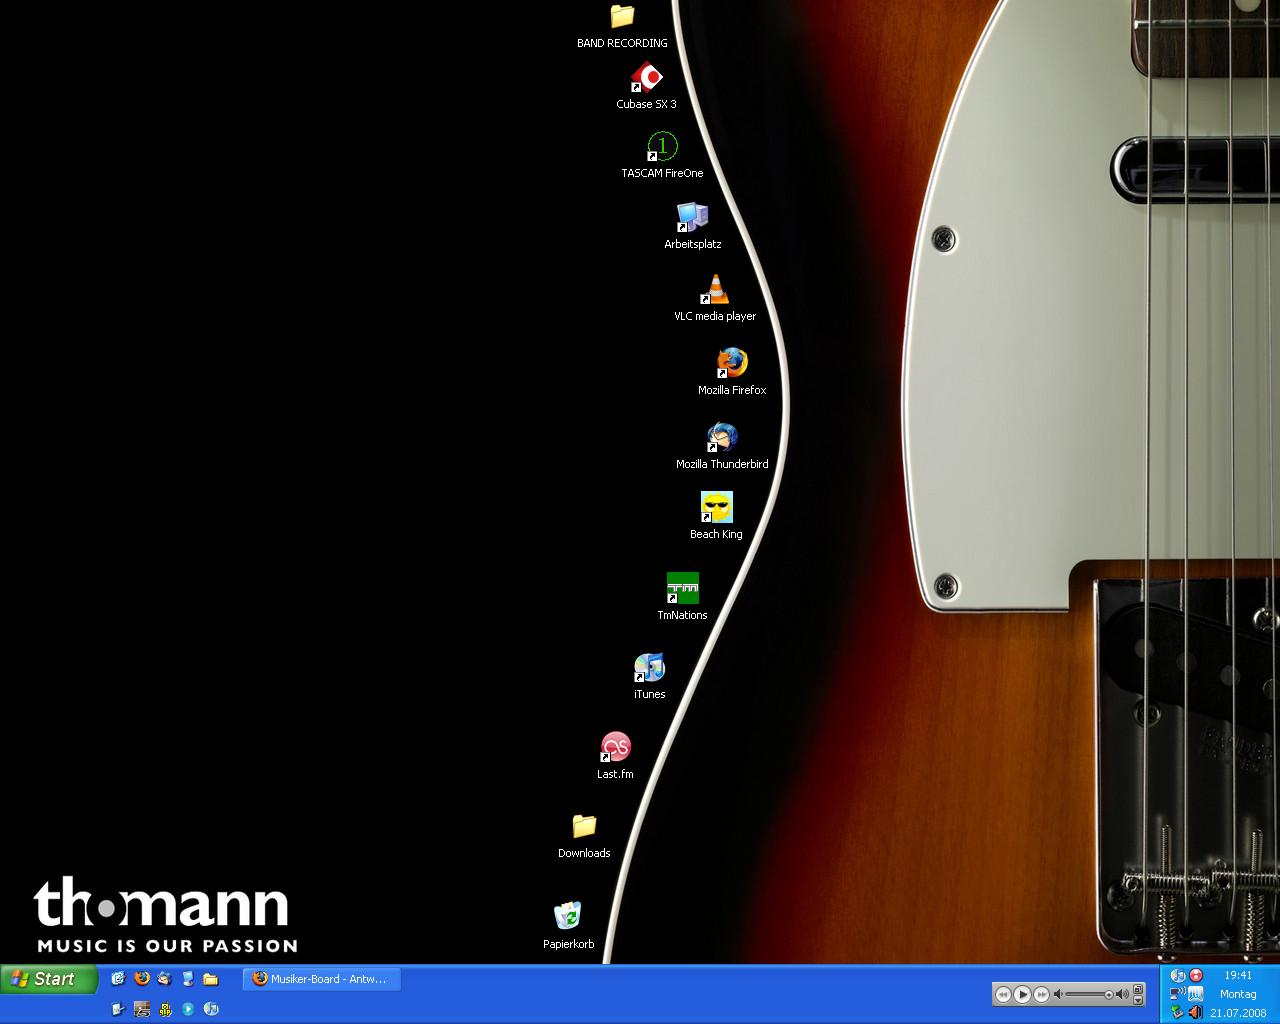
Task: Select the Arbeitsplatz desktop icon
Action: point(692,226)
